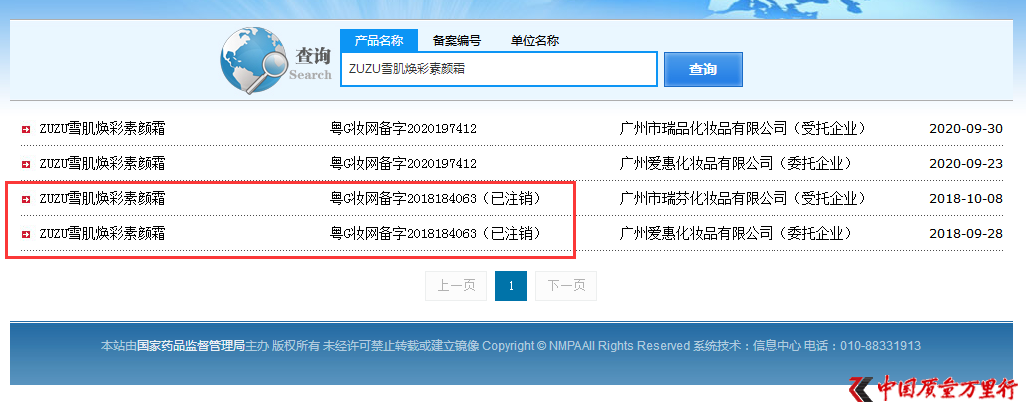Image resolution: width=1026 pixels, height=418 pixels.
Task: Click the date 2018-10-08
Action: click(966, 198)
